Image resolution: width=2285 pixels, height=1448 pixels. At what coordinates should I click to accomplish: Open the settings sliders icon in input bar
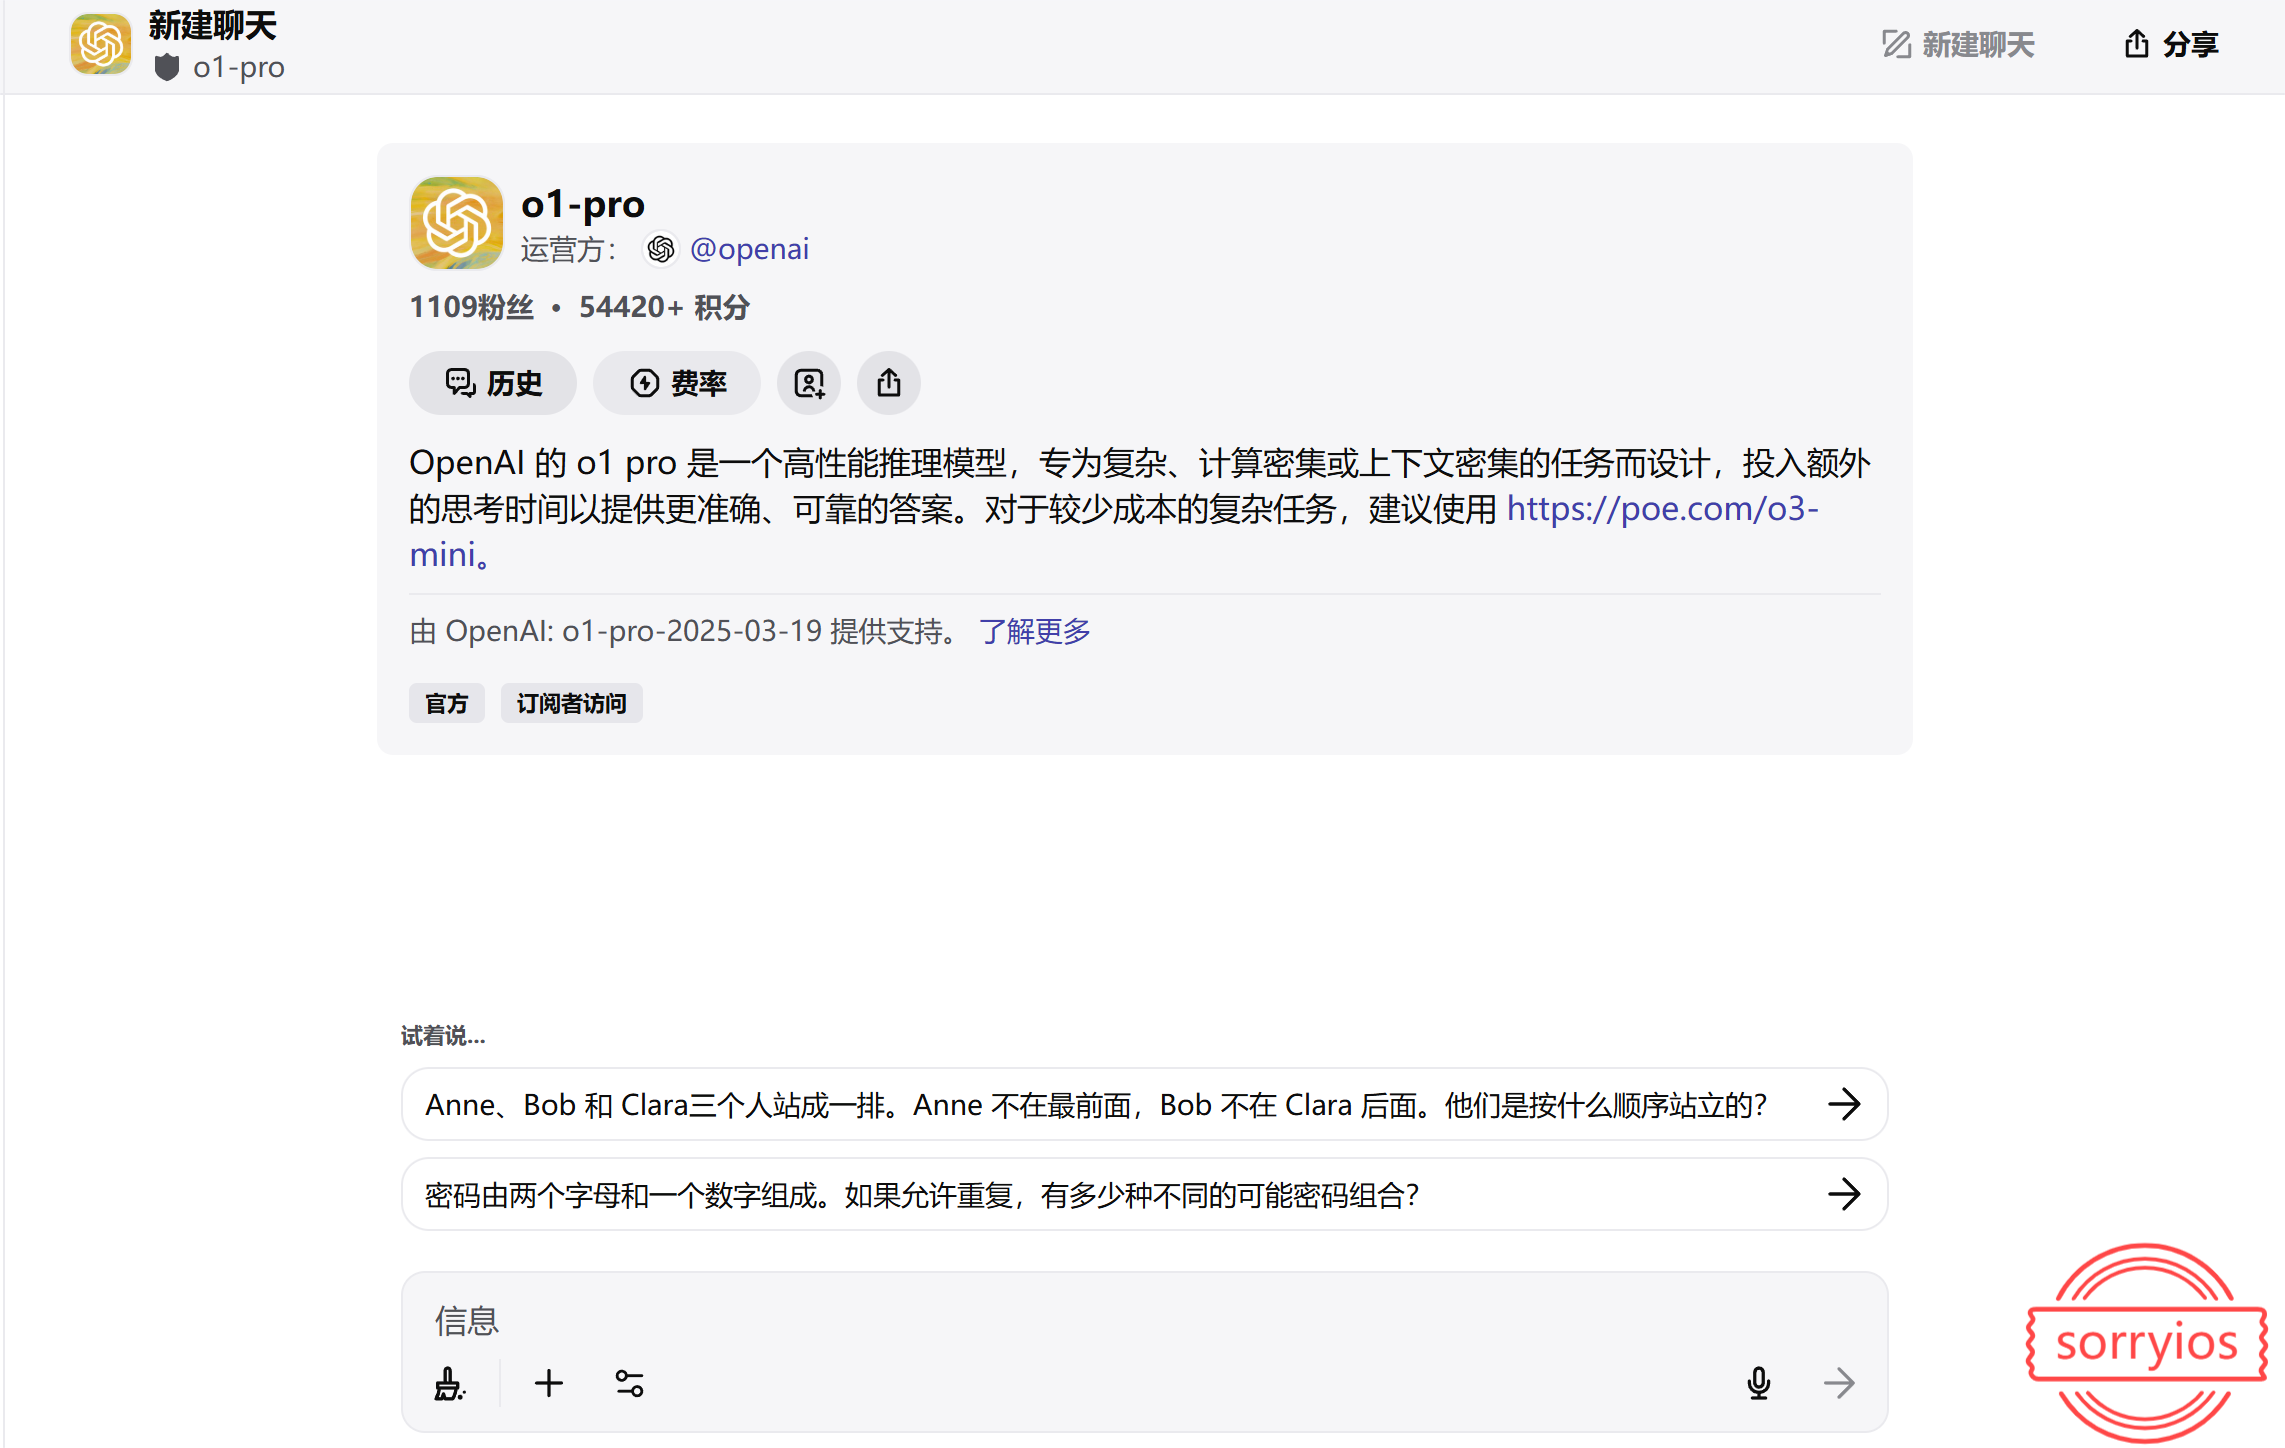[629, 1384]
